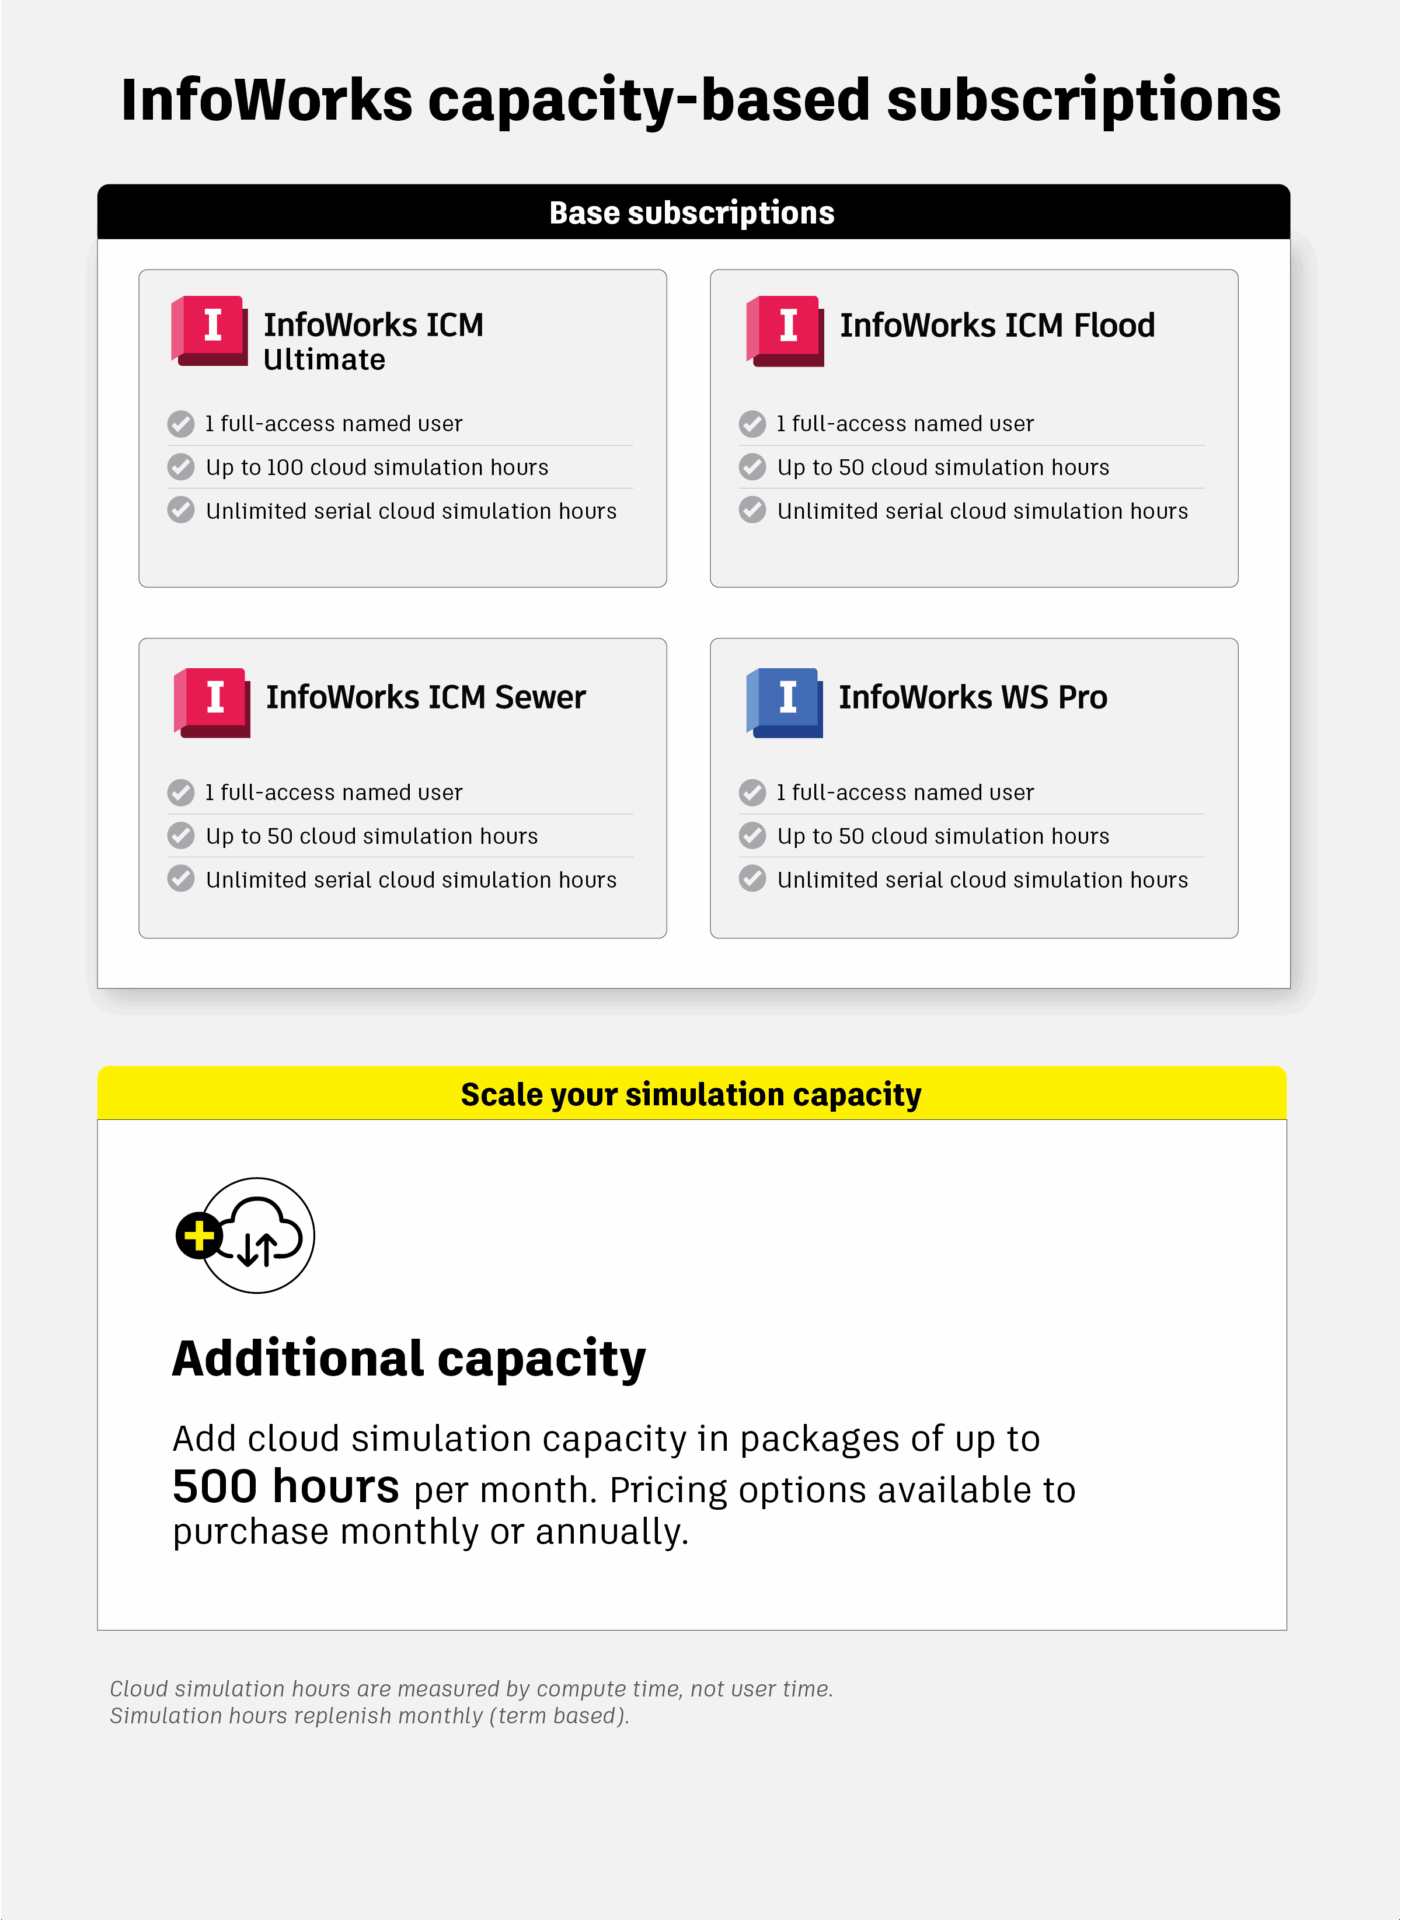Click ICM Sewer unlimited serial hours checkmark

181,879
